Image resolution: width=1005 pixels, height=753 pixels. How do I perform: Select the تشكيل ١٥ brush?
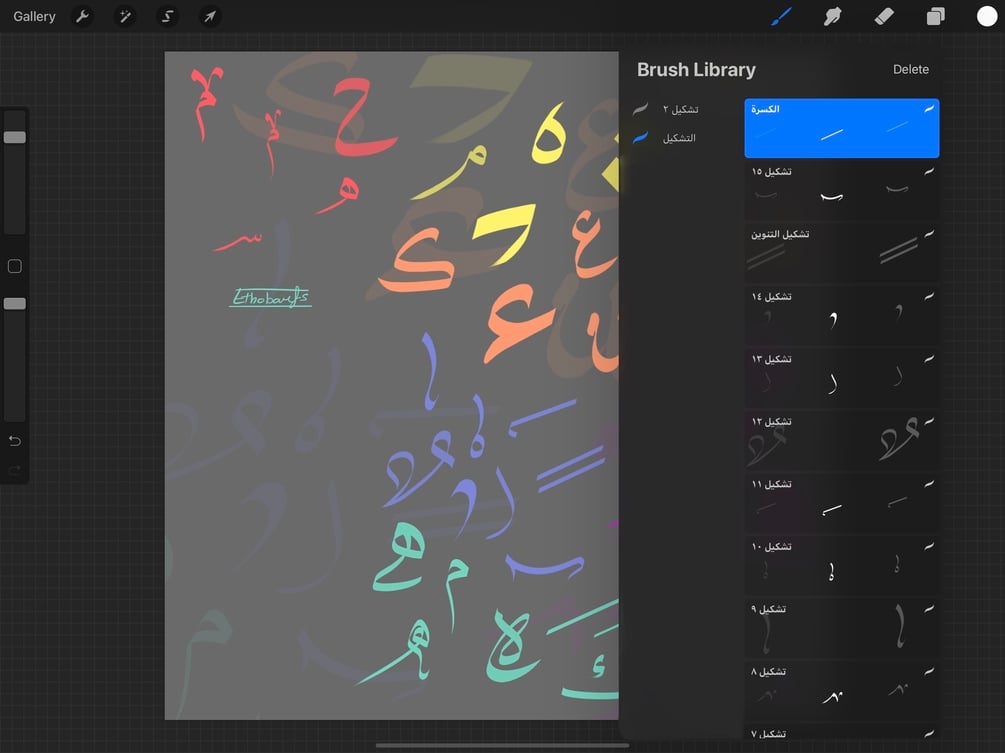click(842, 191)
